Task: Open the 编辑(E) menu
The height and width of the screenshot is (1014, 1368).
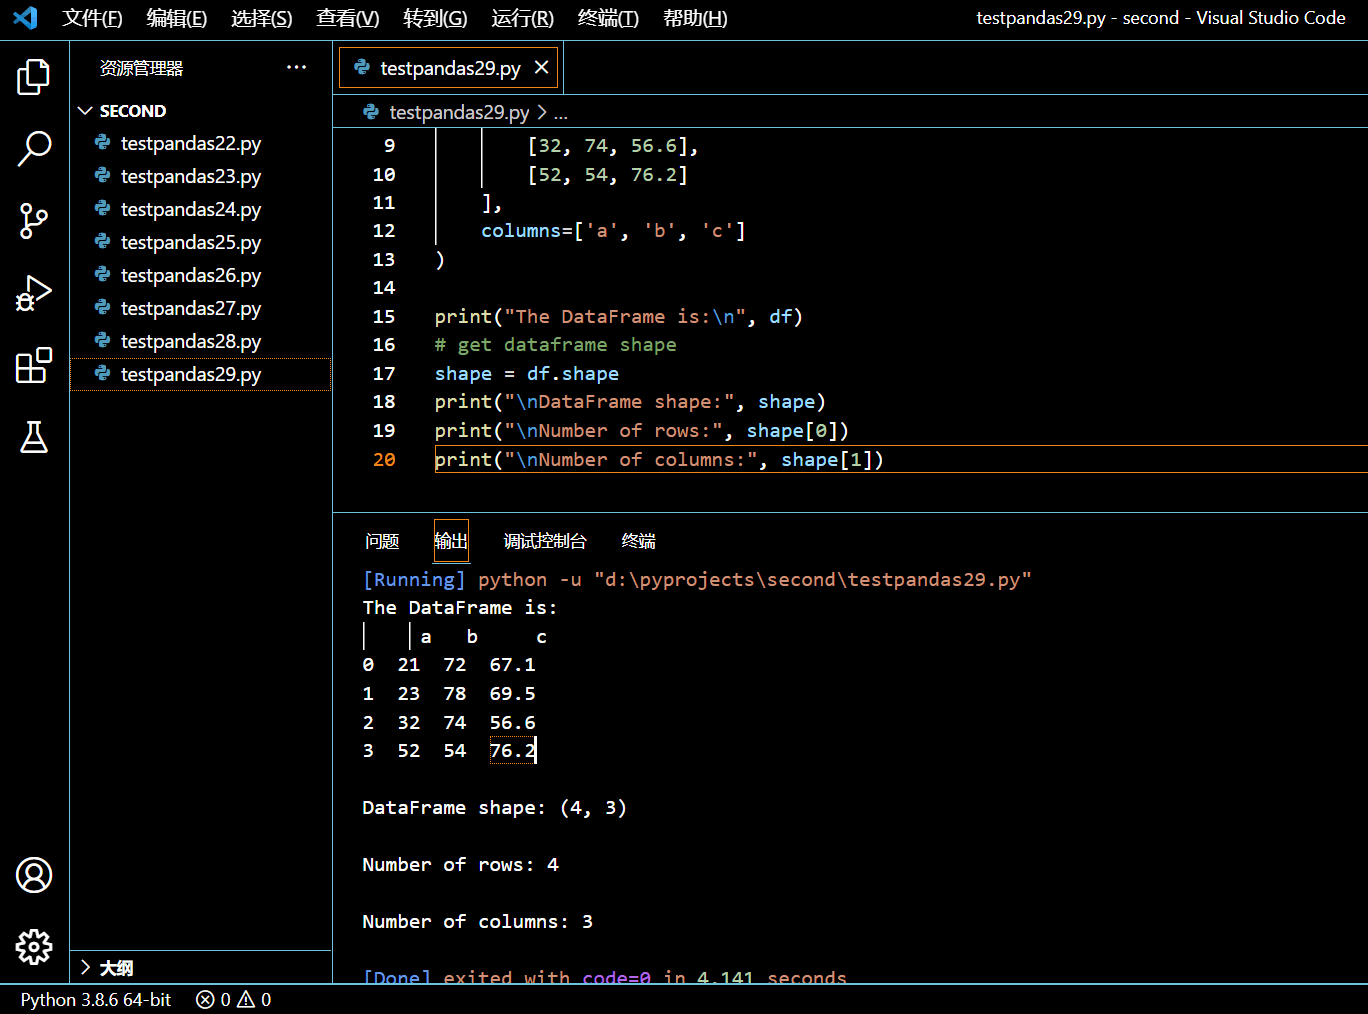Action: pyautogui.click(x=177, y=18)
